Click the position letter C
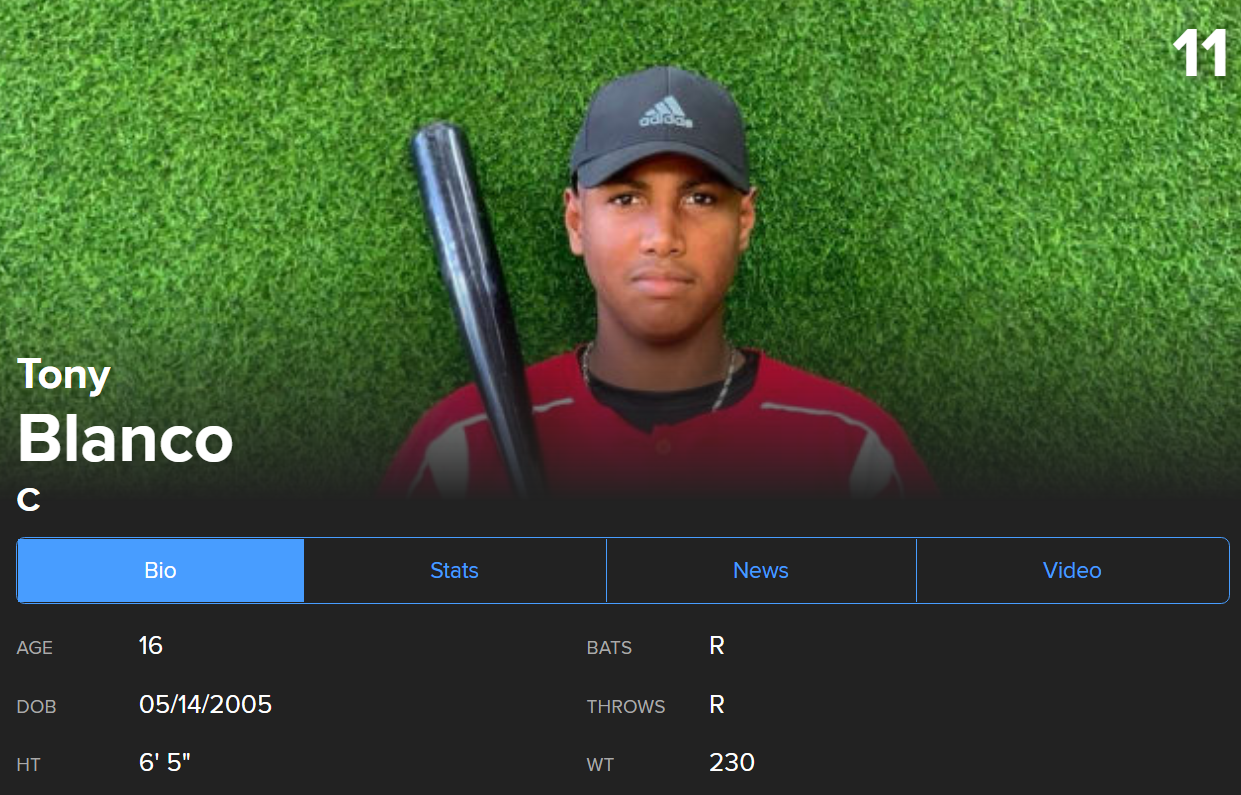This screenshot has width=1241, height=795. 29,500
